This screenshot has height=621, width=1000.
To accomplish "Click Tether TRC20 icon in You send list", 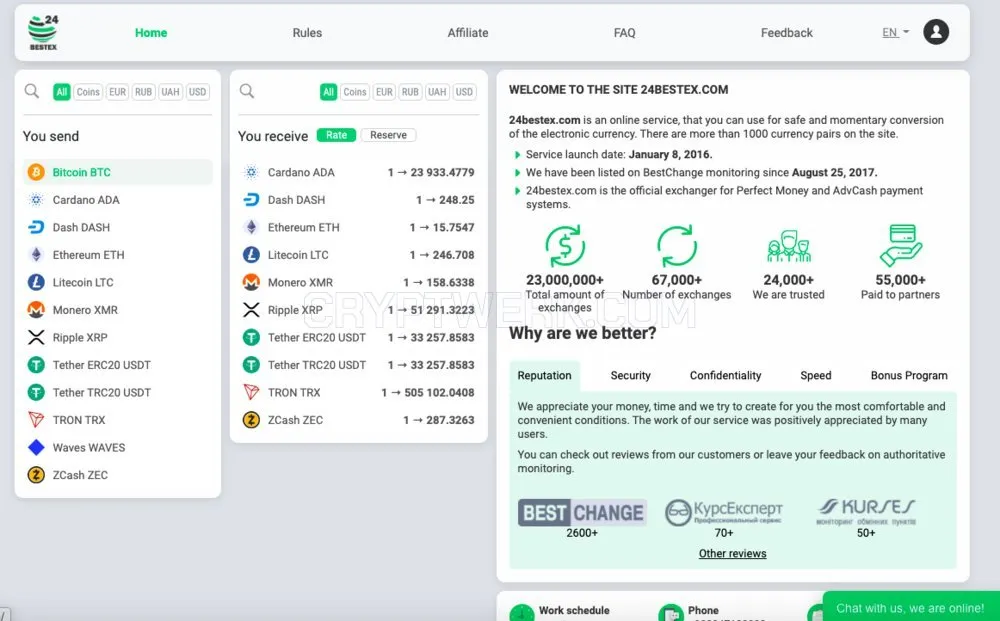I will coord(36,392).
